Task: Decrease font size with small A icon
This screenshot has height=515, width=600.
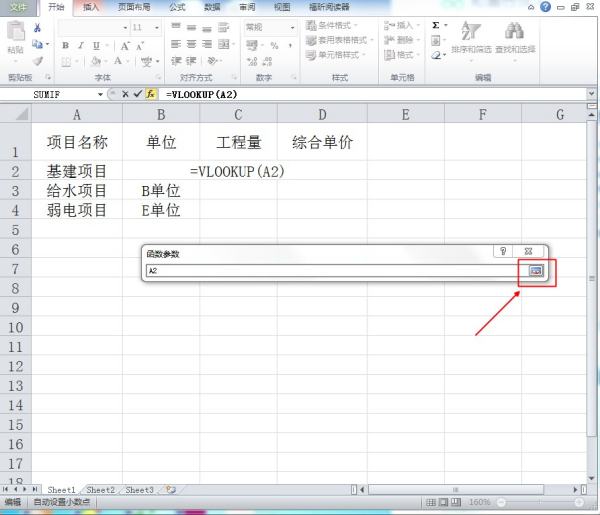Action: [140, 46]
